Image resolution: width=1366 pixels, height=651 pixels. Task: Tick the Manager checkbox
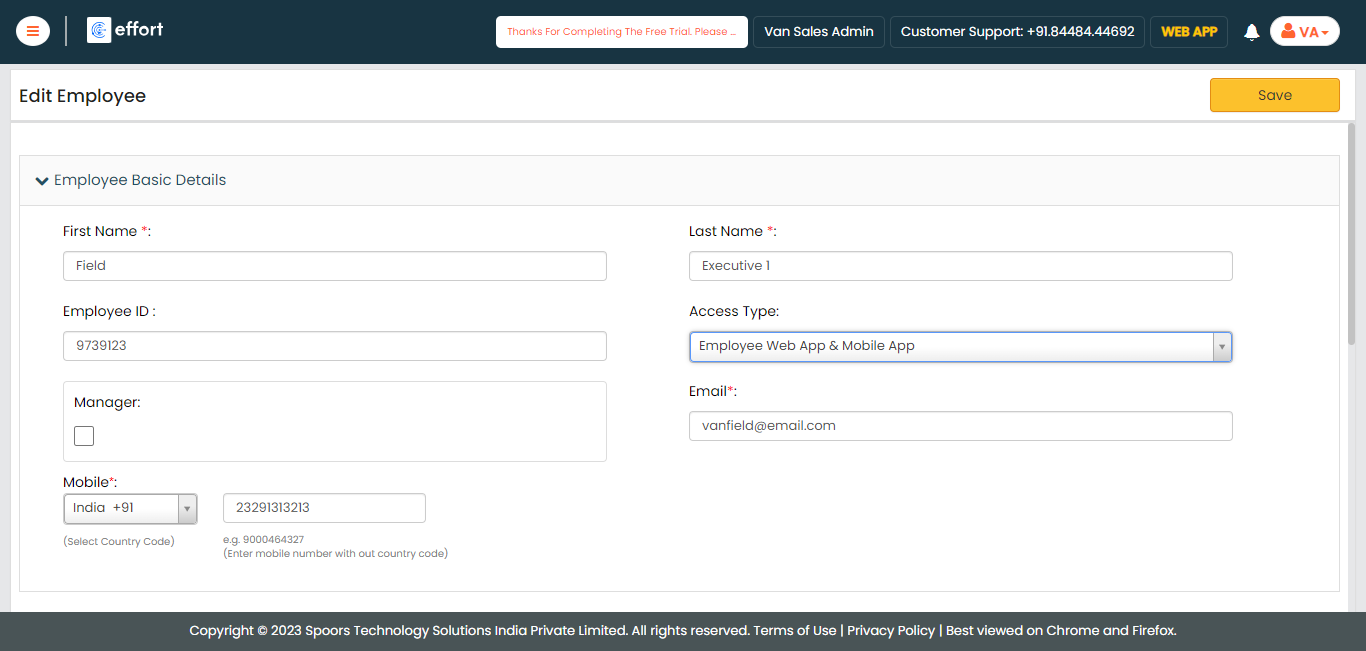point(84,436)
